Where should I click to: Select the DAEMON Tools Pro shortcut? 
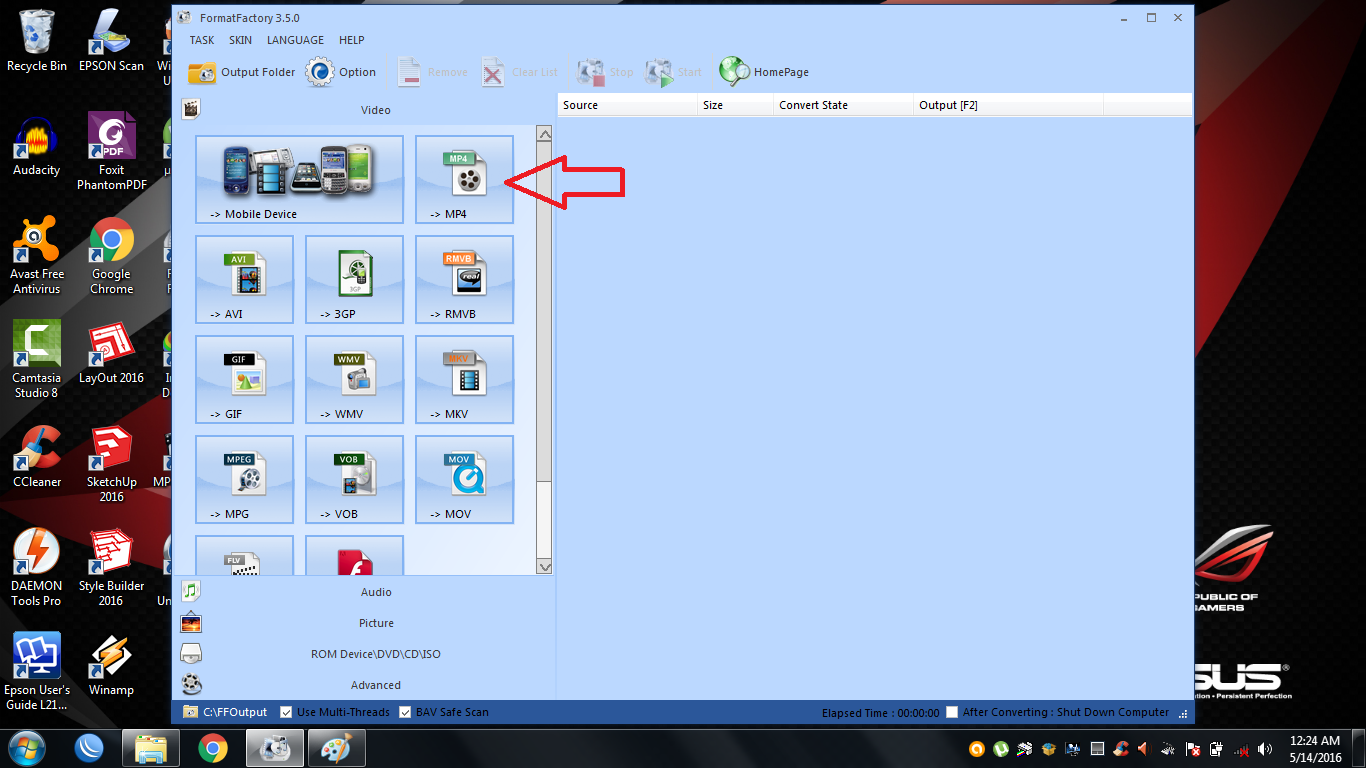[37, 568]
